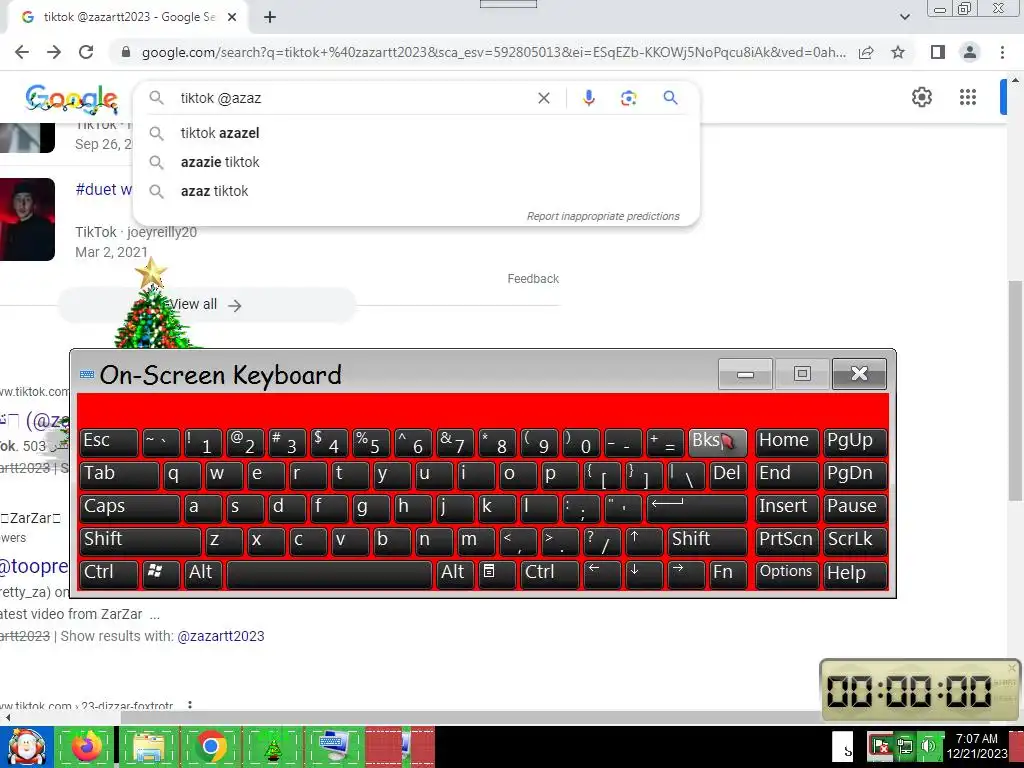Toggle the right Shift key
This screenshot has height=768, width=1024.
[707, 541]
